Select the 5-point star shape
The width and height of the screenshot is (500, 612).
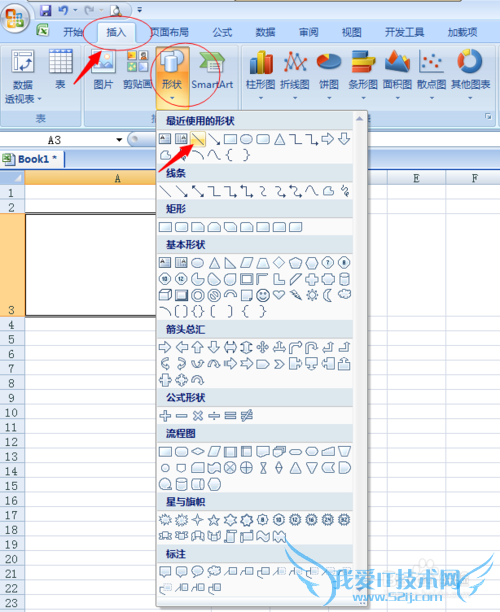[214, 519]
